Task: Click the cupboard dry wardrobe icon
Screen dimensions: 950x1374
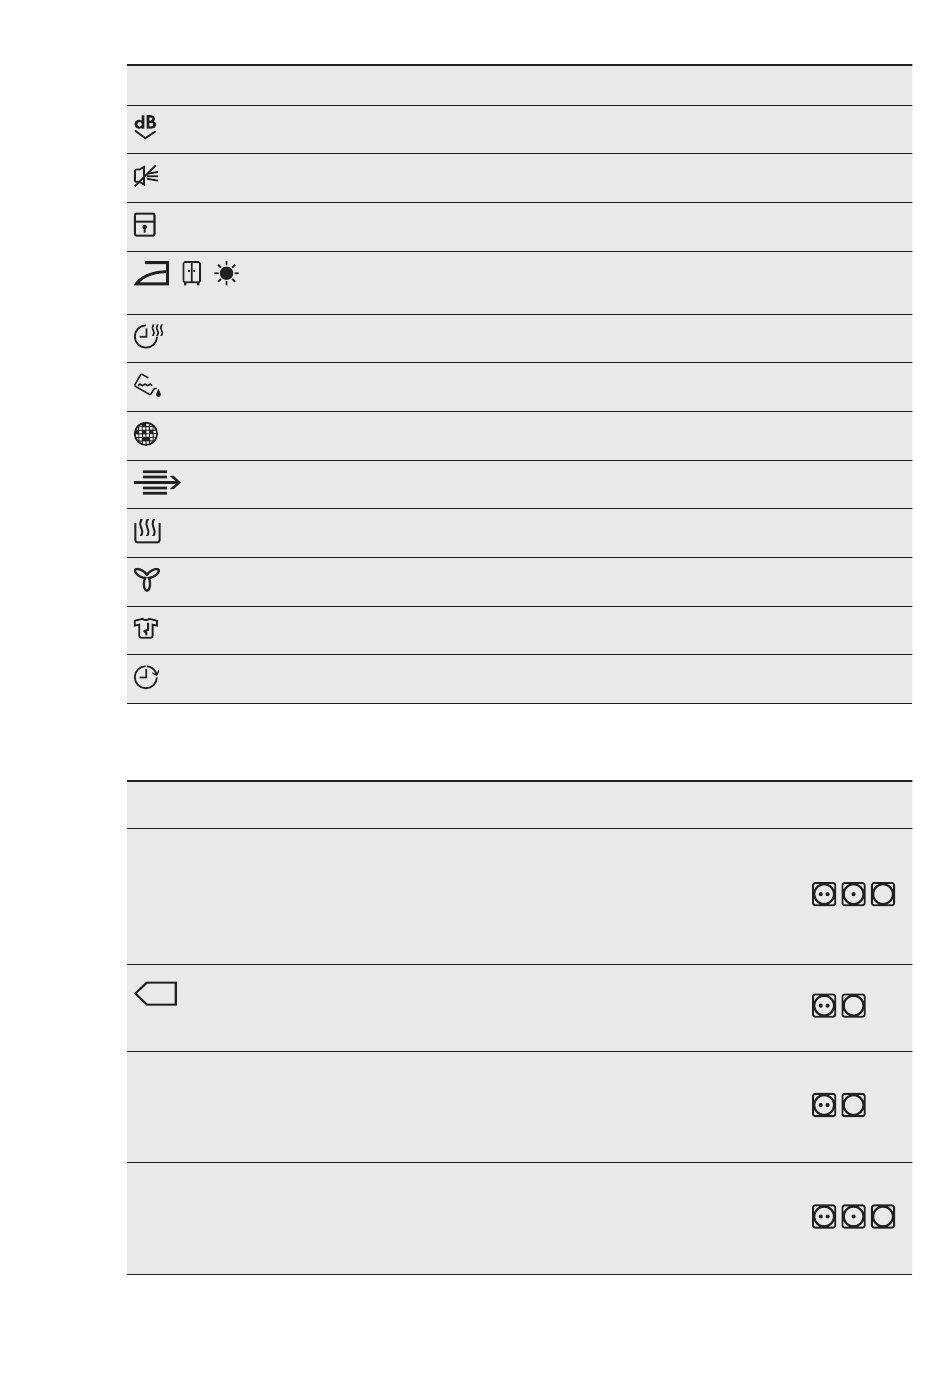Action: pos(193,274)
